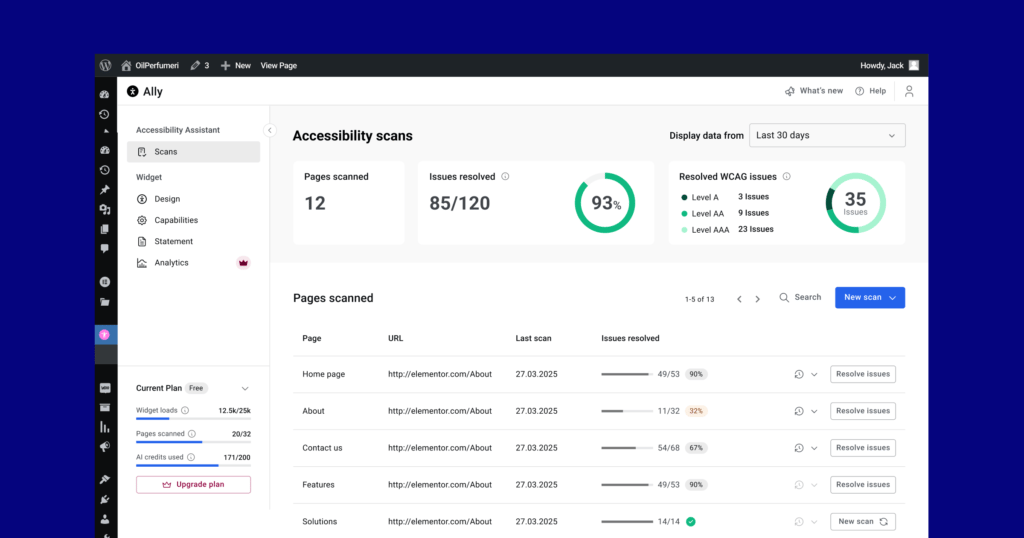The height and width of the screenshot is (538, 1024).
Task: Click the Upgrade plan button
Action: point(193,485)
